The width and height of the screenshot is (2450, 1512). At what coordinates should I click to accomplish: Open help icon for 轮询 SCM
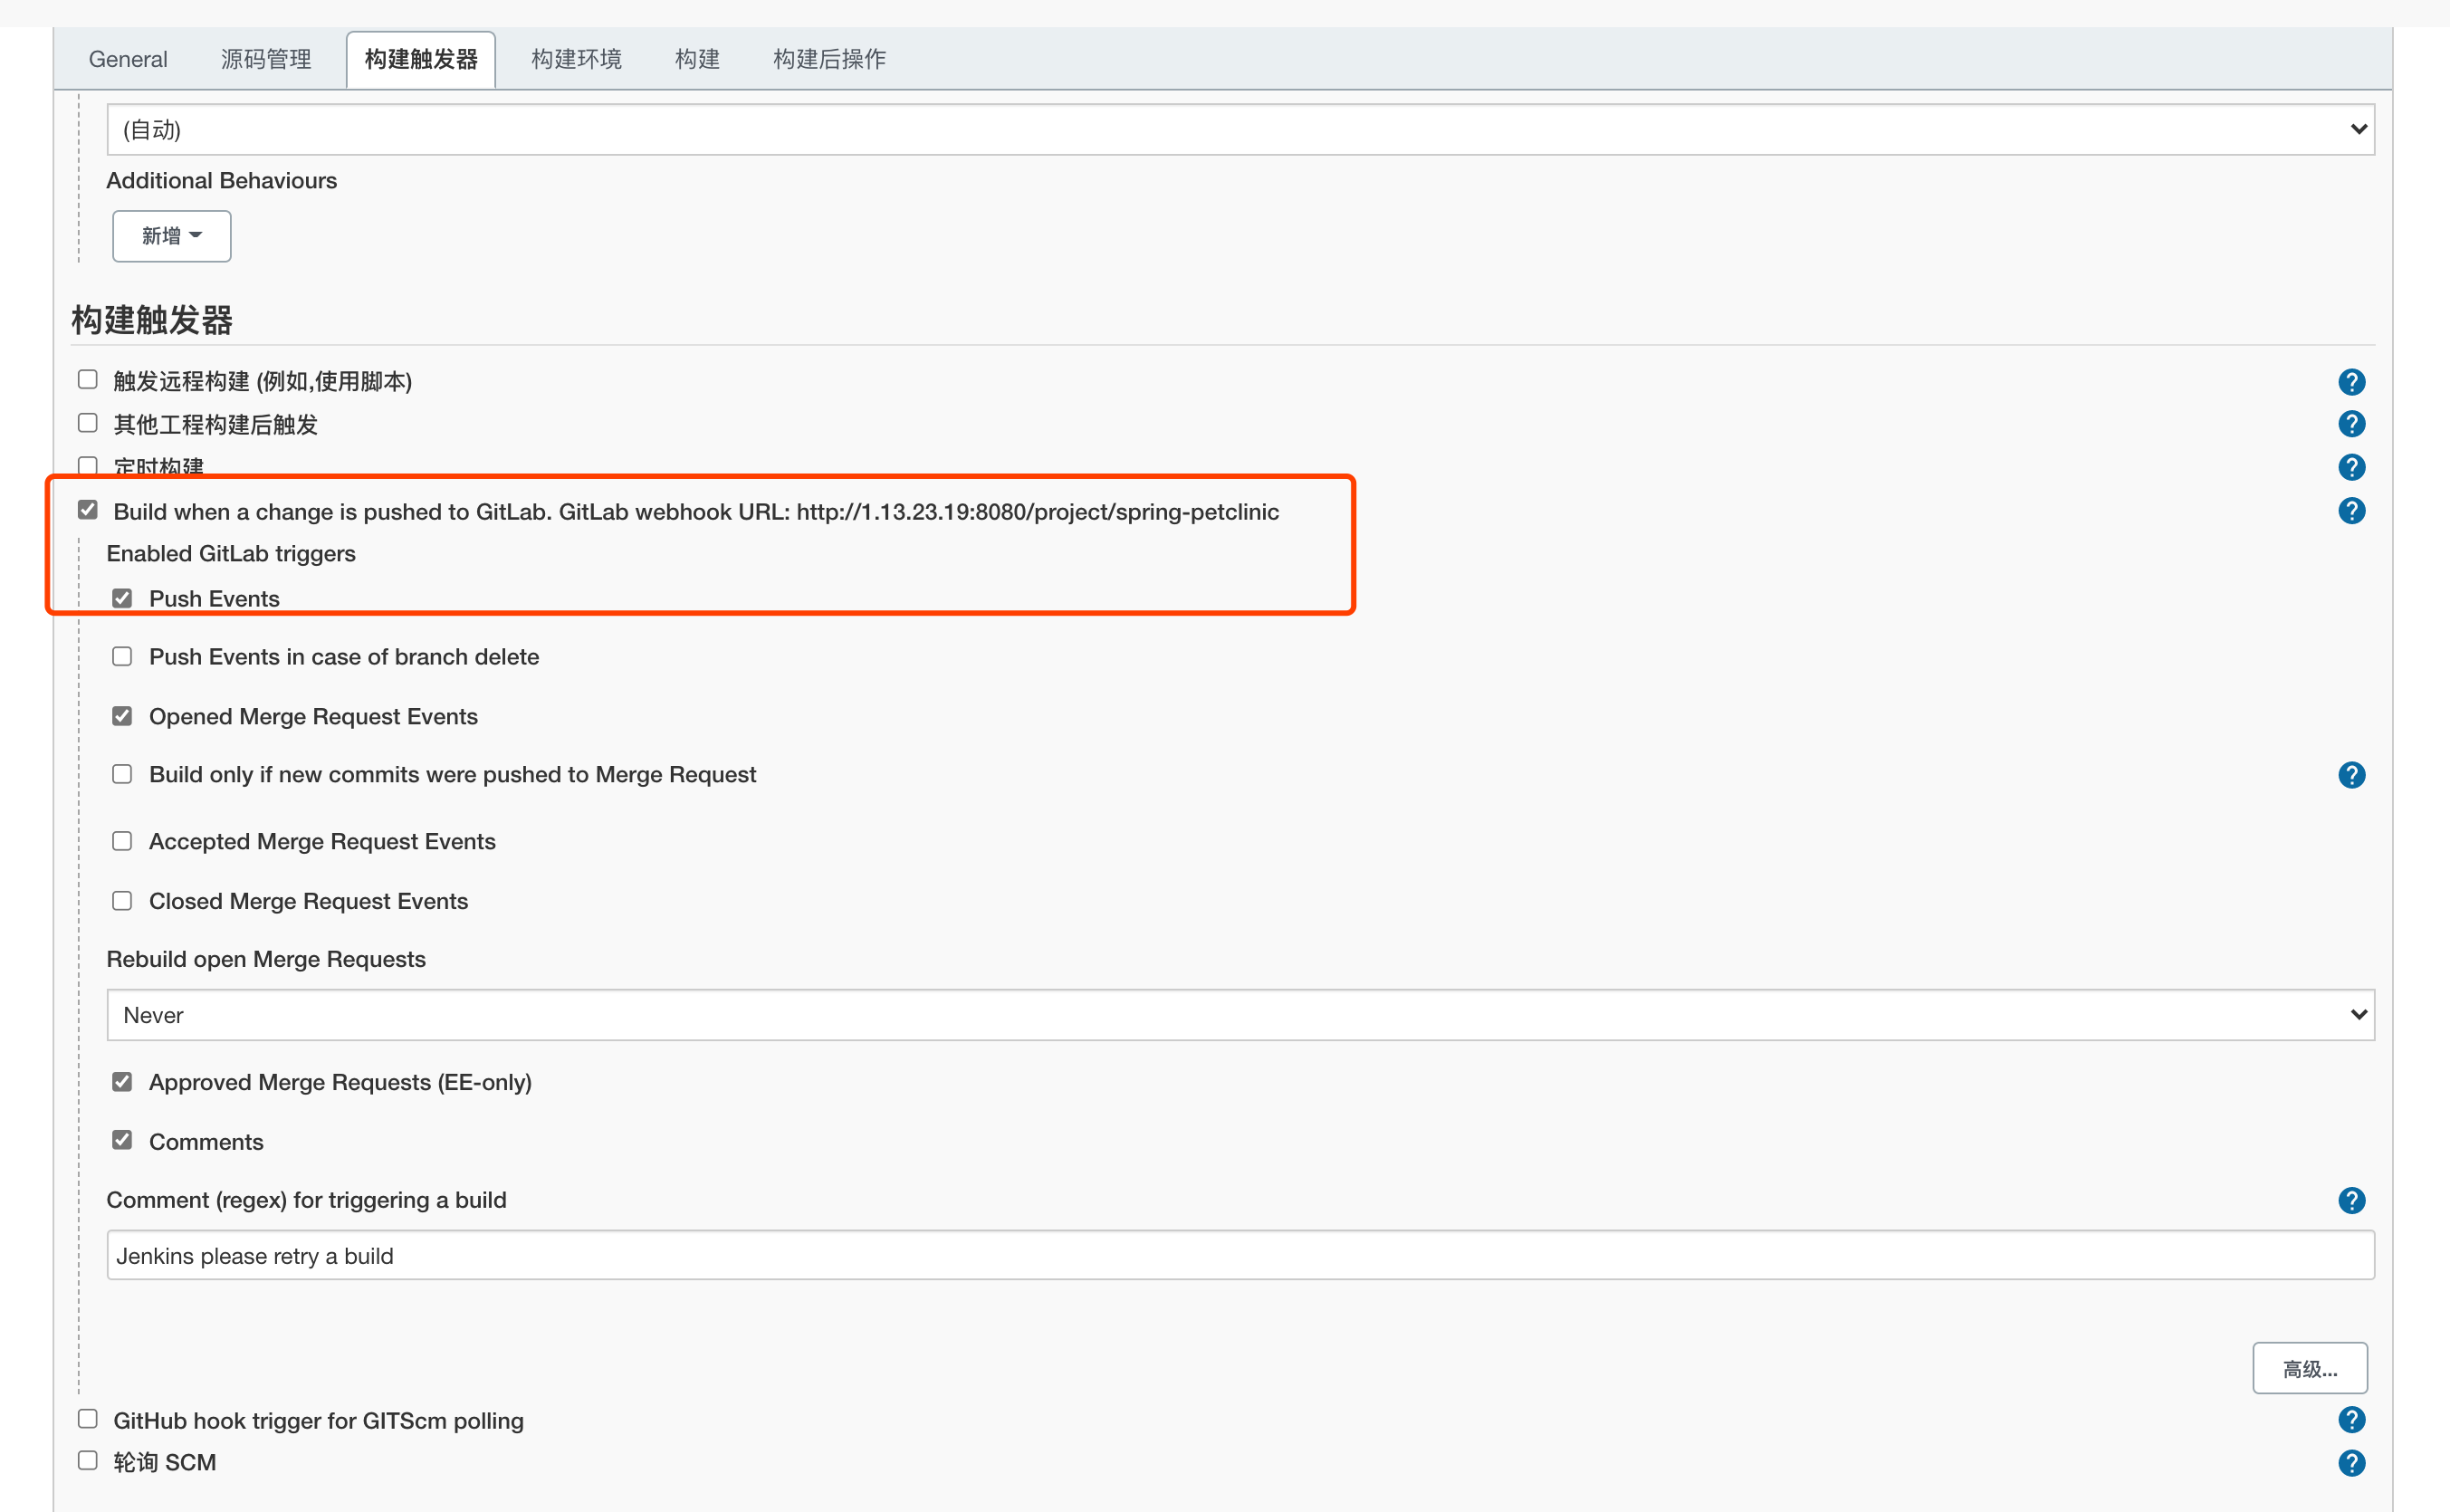click(2351, 1463)
